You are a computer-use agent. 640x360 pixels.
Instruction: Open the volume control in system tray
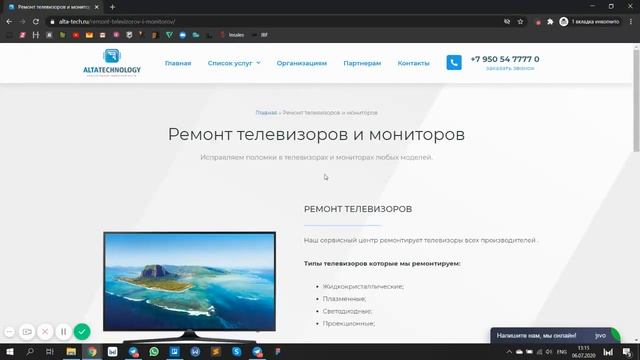pyautogui.click(x=549, y=352)
